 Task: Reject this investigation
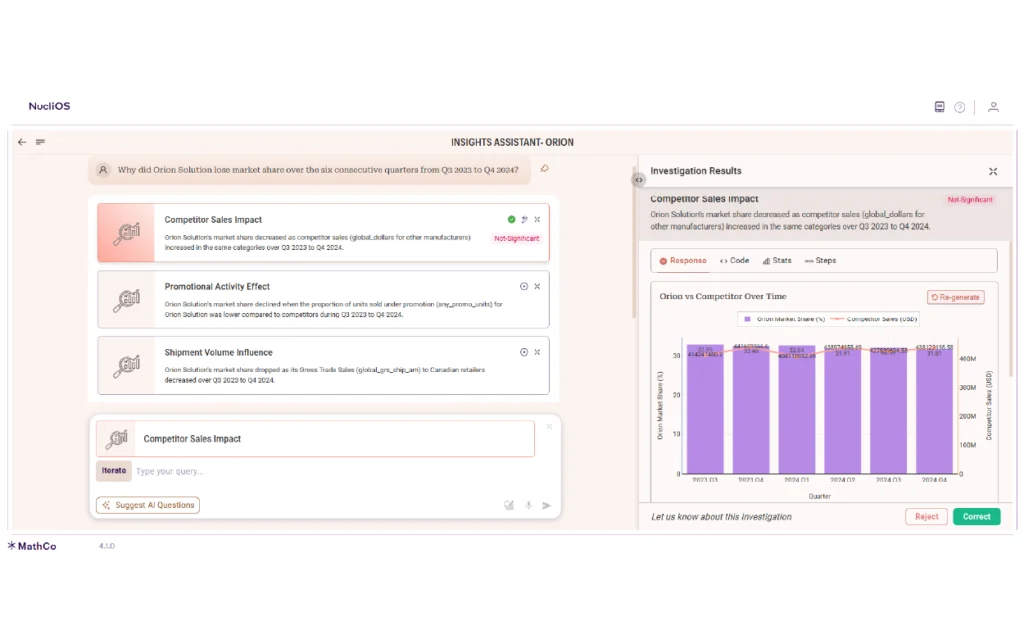pyautogui.click(x=926, y=517)
